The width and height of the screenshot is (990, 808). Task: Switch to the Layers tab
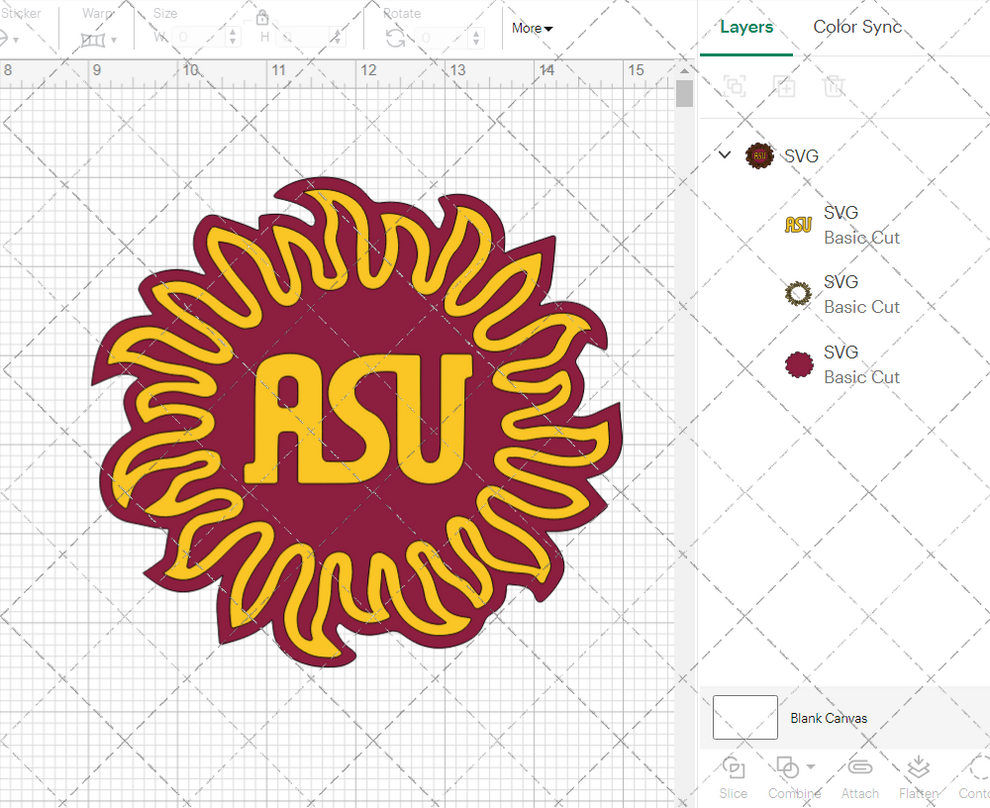746,27
